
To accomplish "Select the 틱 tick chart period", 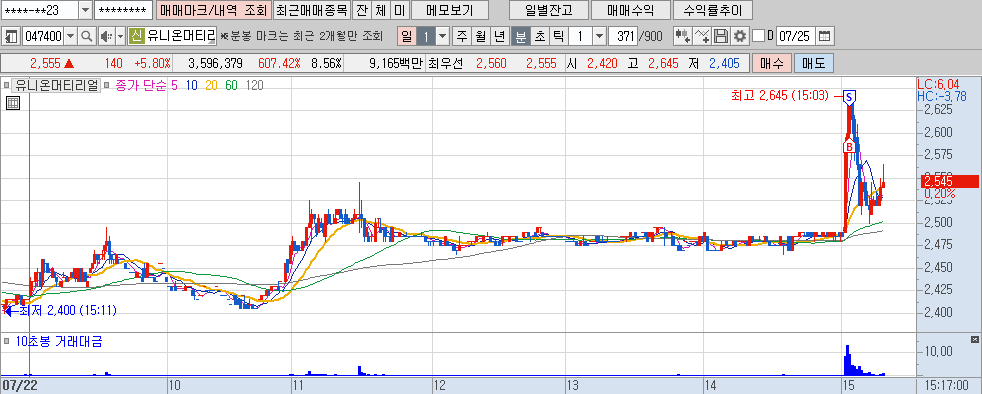I will point(558,36).
